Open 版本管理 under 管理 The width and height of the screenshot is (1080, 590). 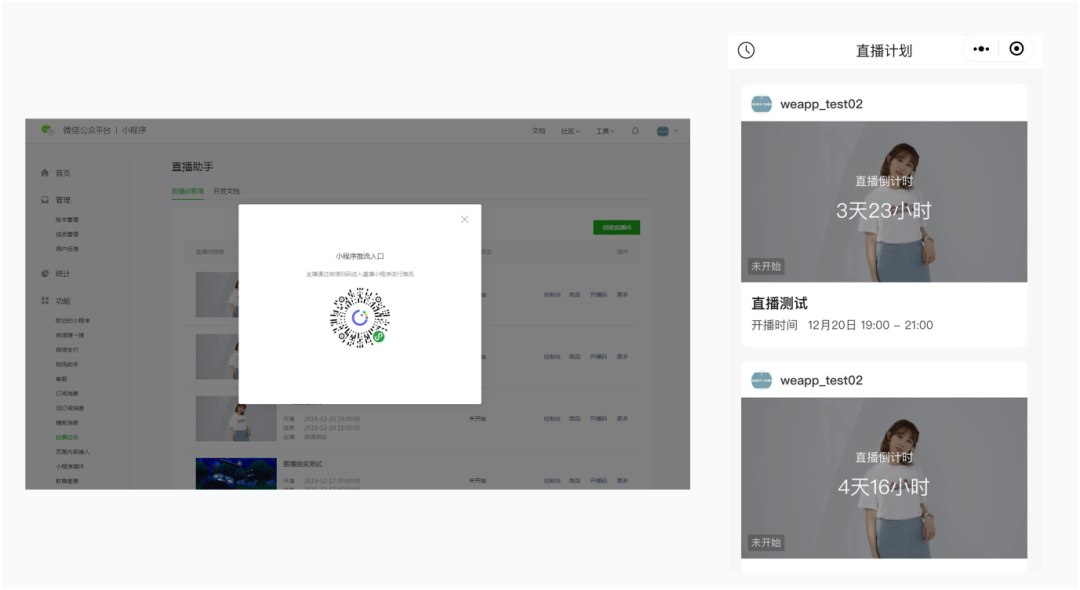pyautogui.click(x=67, y=220)
